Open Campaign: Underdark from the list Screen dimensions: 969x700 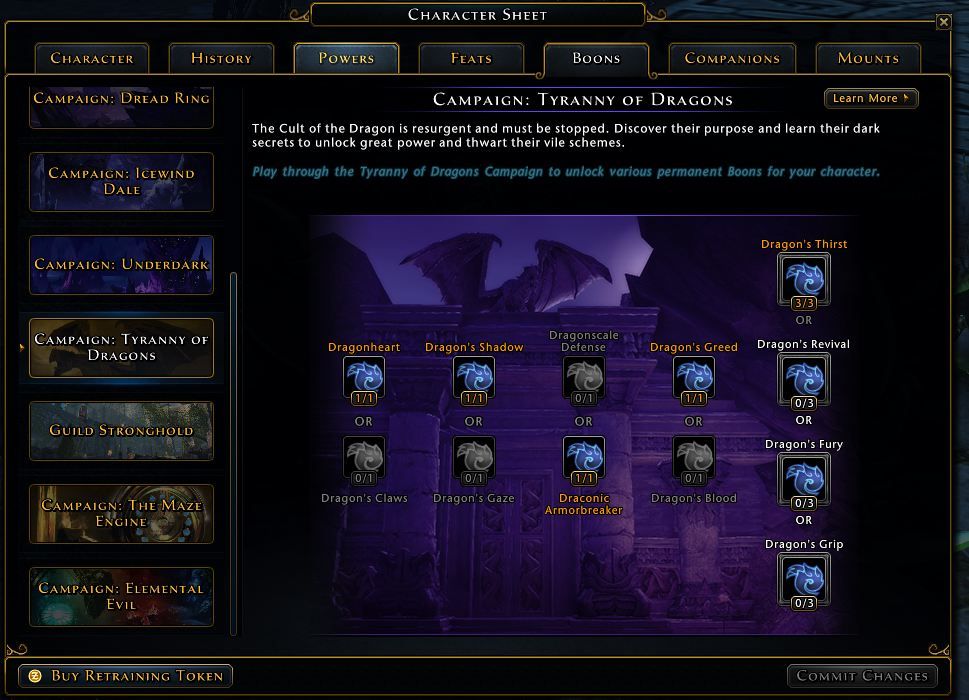pos(121,264)
